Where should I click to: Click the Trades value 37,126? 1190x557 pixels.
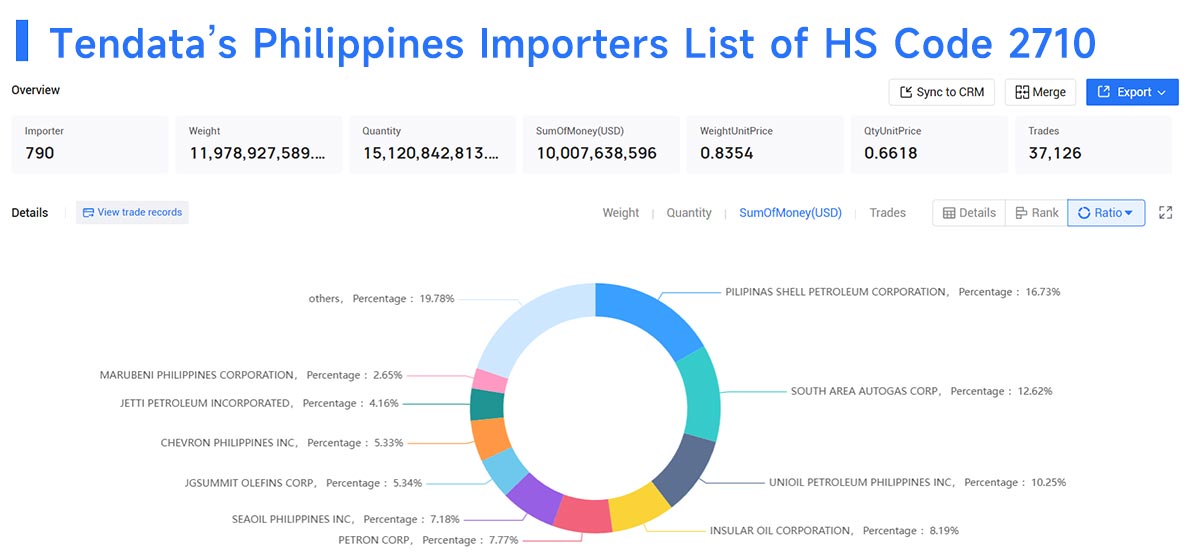click(x=1055, y=153)
